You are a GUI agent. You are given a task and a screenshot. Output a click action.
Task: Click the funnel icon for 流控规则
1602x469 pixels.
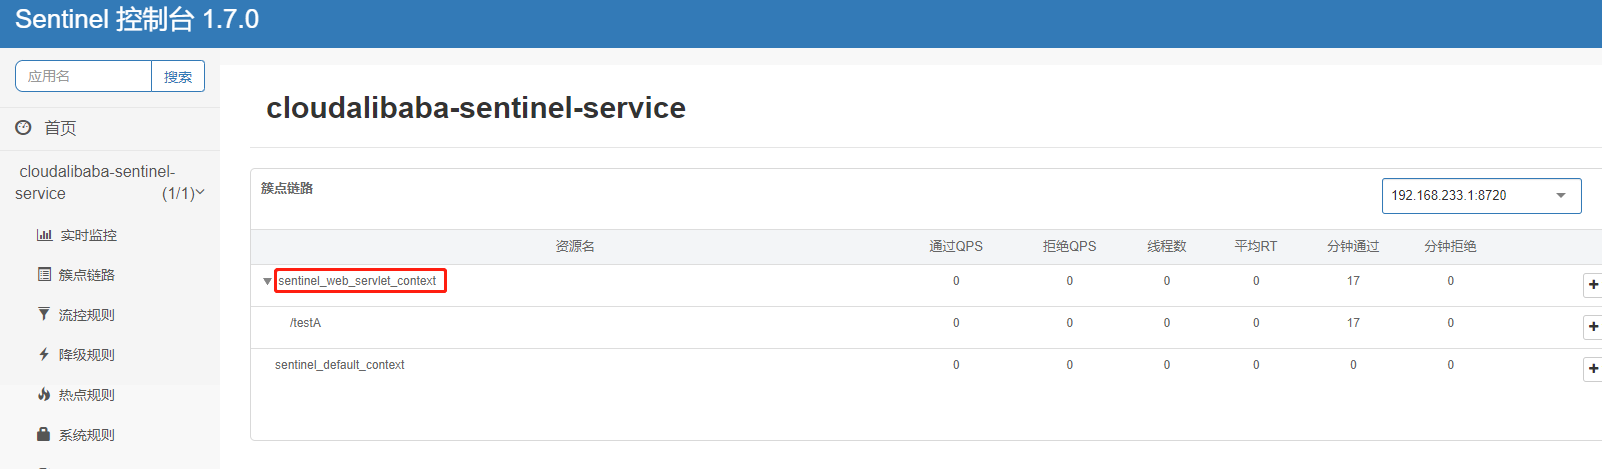(44, 314)
